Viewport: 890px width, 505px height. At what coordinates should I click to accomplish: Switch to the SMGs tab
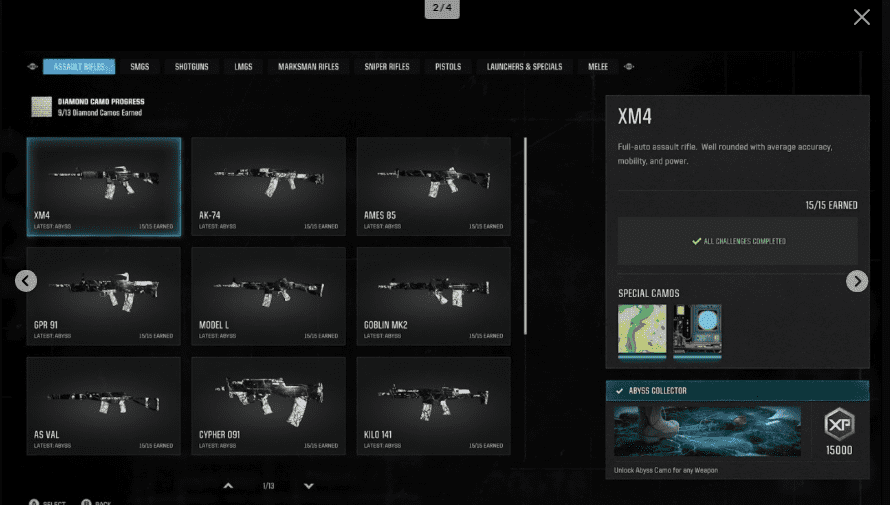tap(139, 67)
